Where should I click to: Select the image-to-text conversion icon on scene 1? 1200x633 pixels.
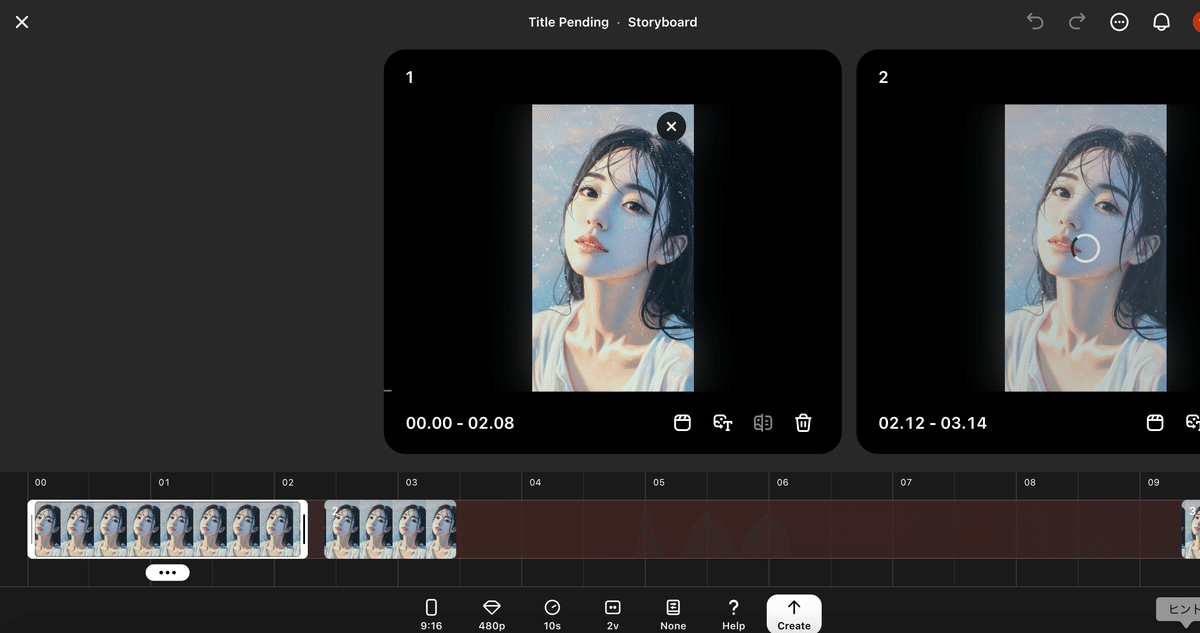click(x=723, y=423)
